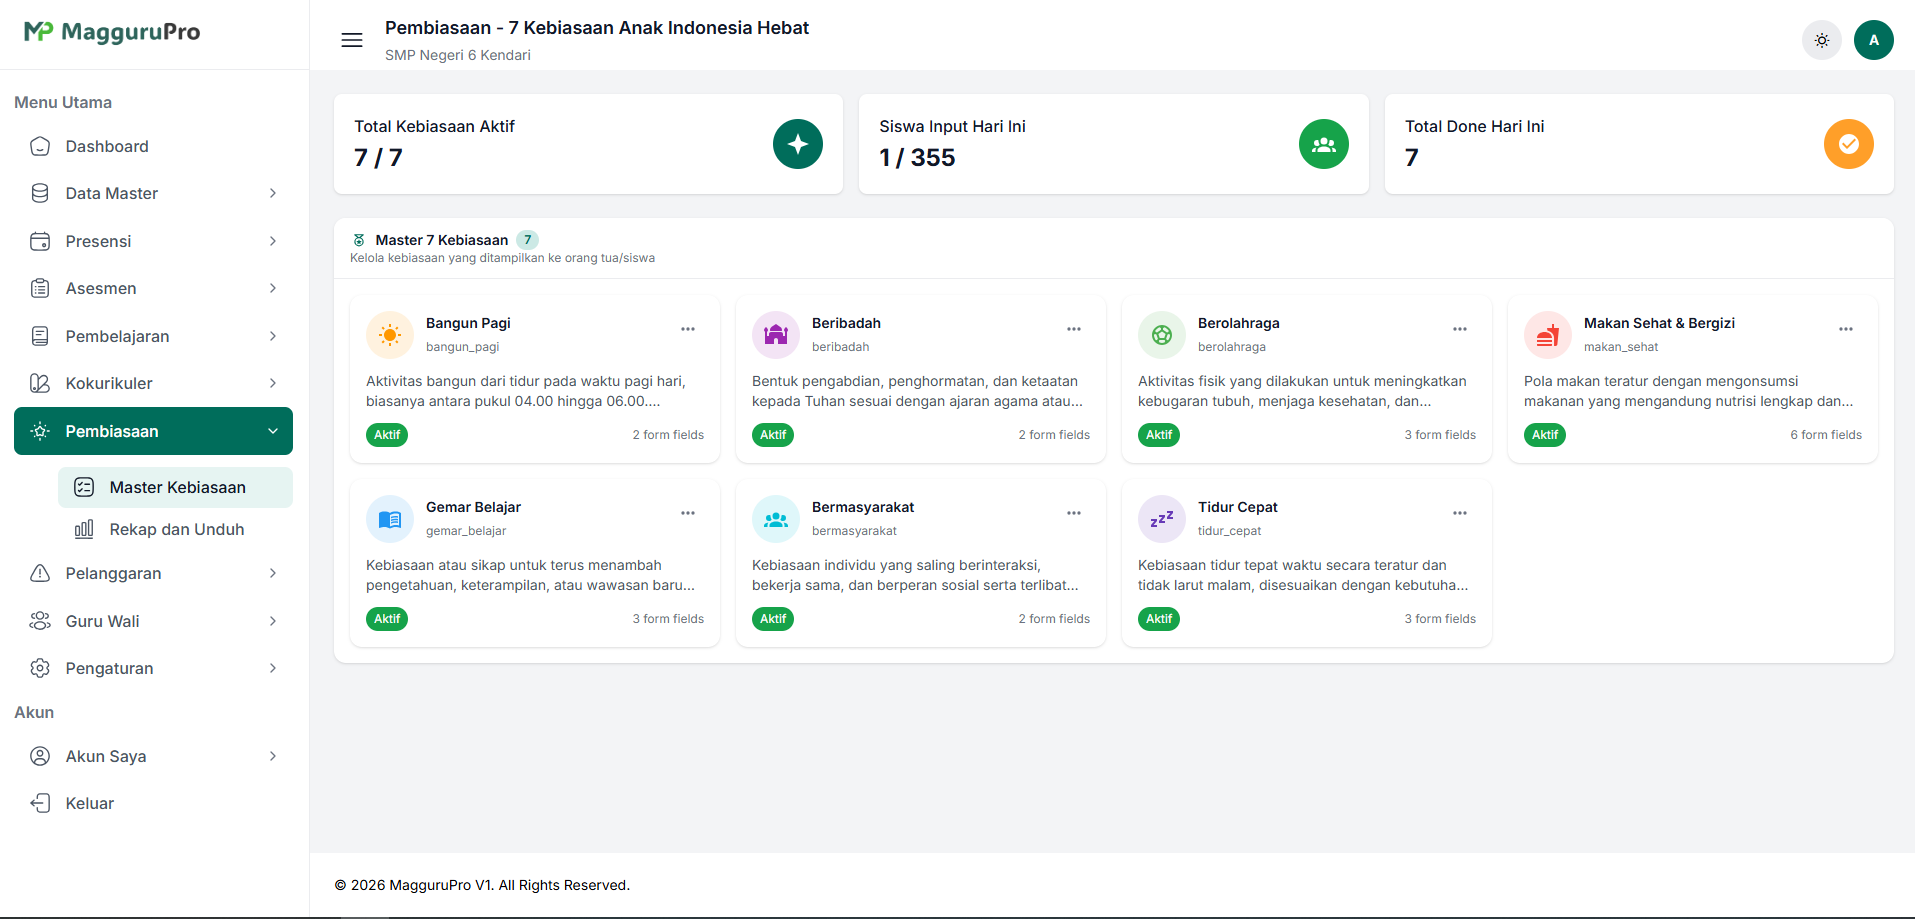
Task: Click Keluar to log out
Action: point(154,803)
